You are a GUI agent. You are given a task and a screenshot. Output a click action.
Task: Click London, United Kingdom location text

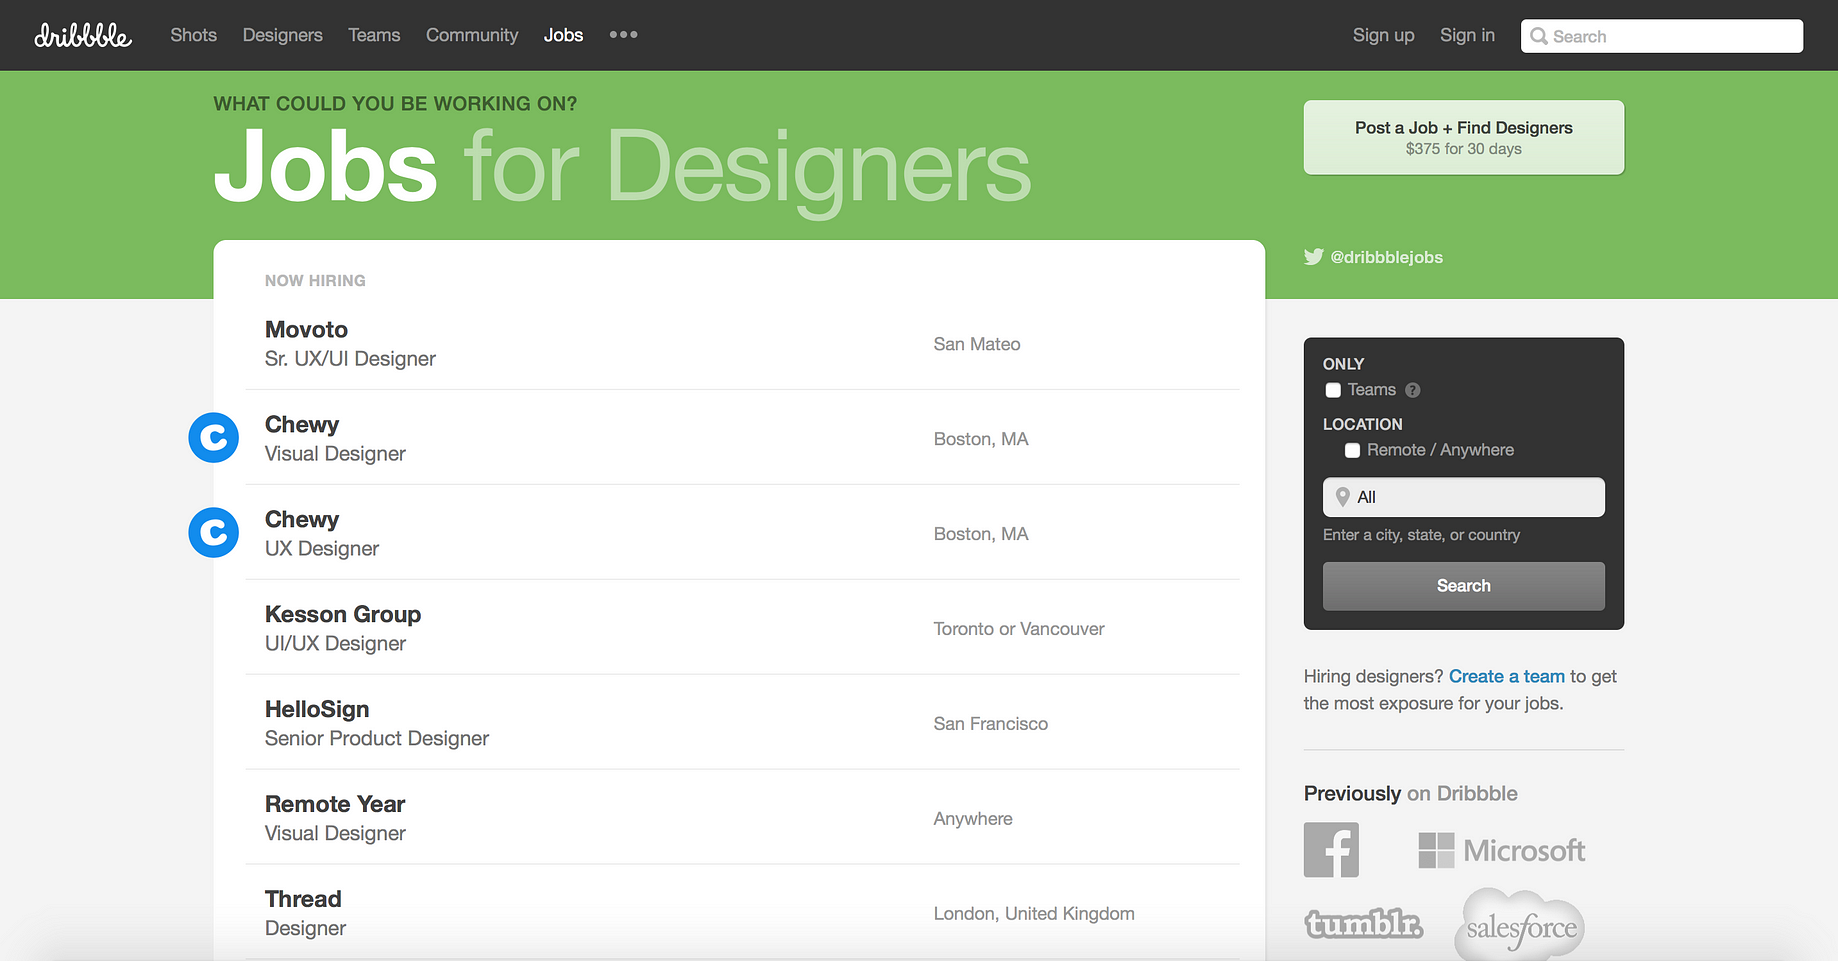point(1034,914)
